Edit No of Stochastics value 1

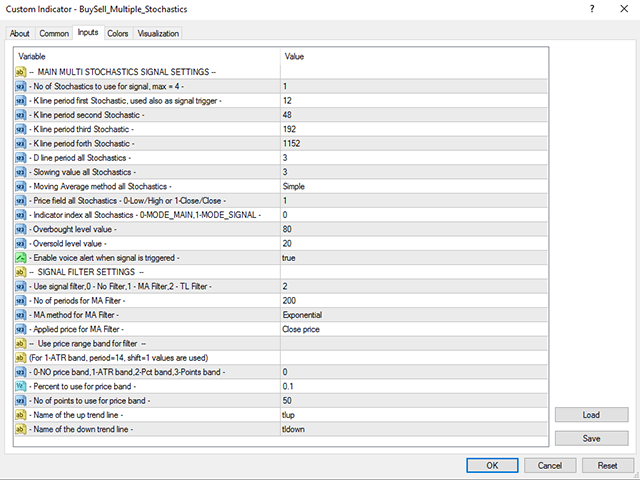(x=414, y=87)
